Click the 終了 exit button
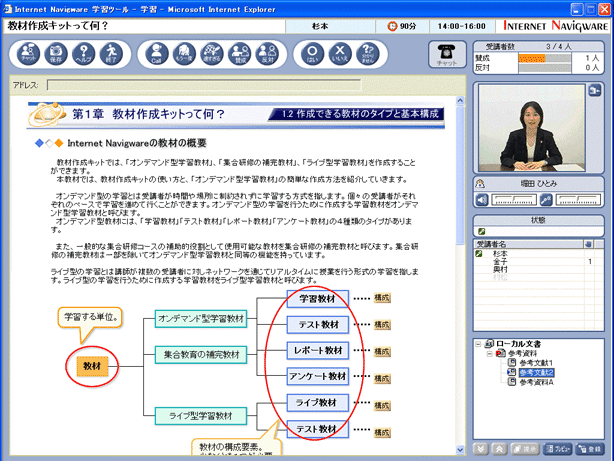Viewport: 614px width, 461px height. pyautogui.click(x=111, y=54)
